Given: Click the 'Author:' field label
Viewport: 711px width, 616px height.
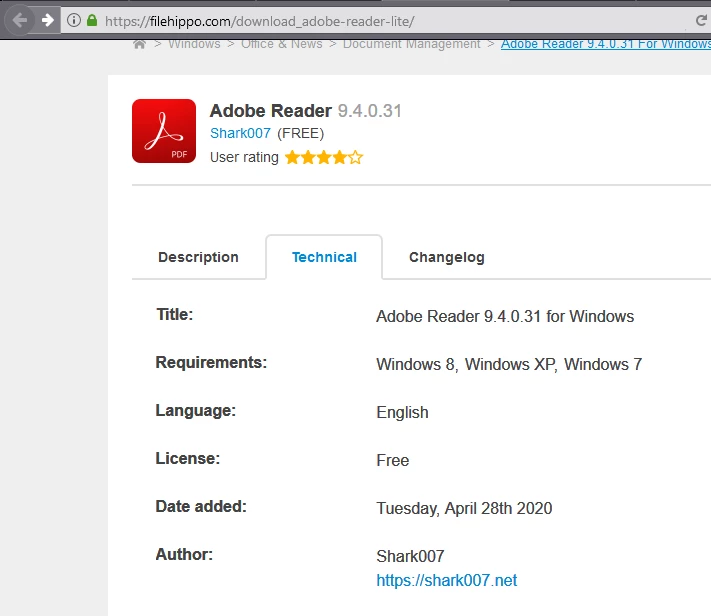Looking at the screenshot, I should pos(184,554).
